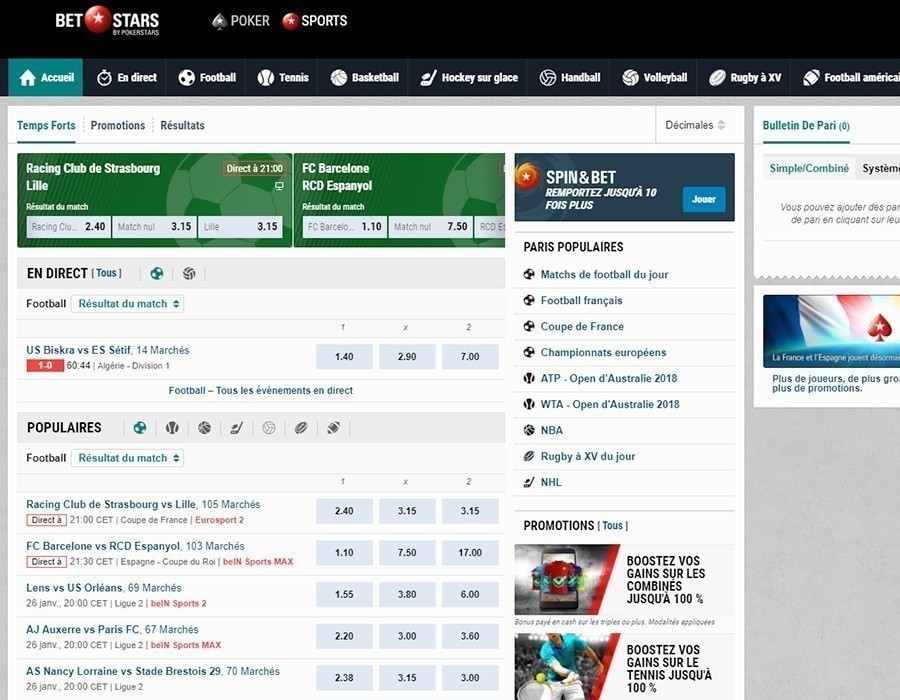Open the Sports section in header
Screen dimensions: 900x700
coord(315,21)
